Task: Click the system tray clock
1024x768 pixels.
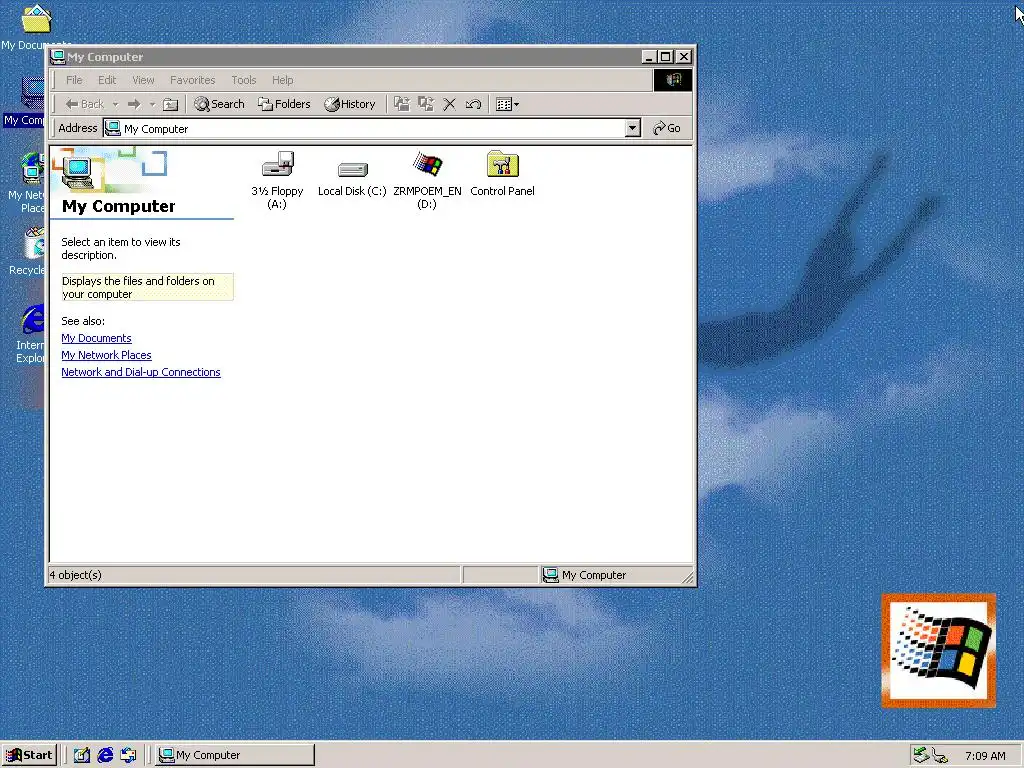Action: (985, 756)
